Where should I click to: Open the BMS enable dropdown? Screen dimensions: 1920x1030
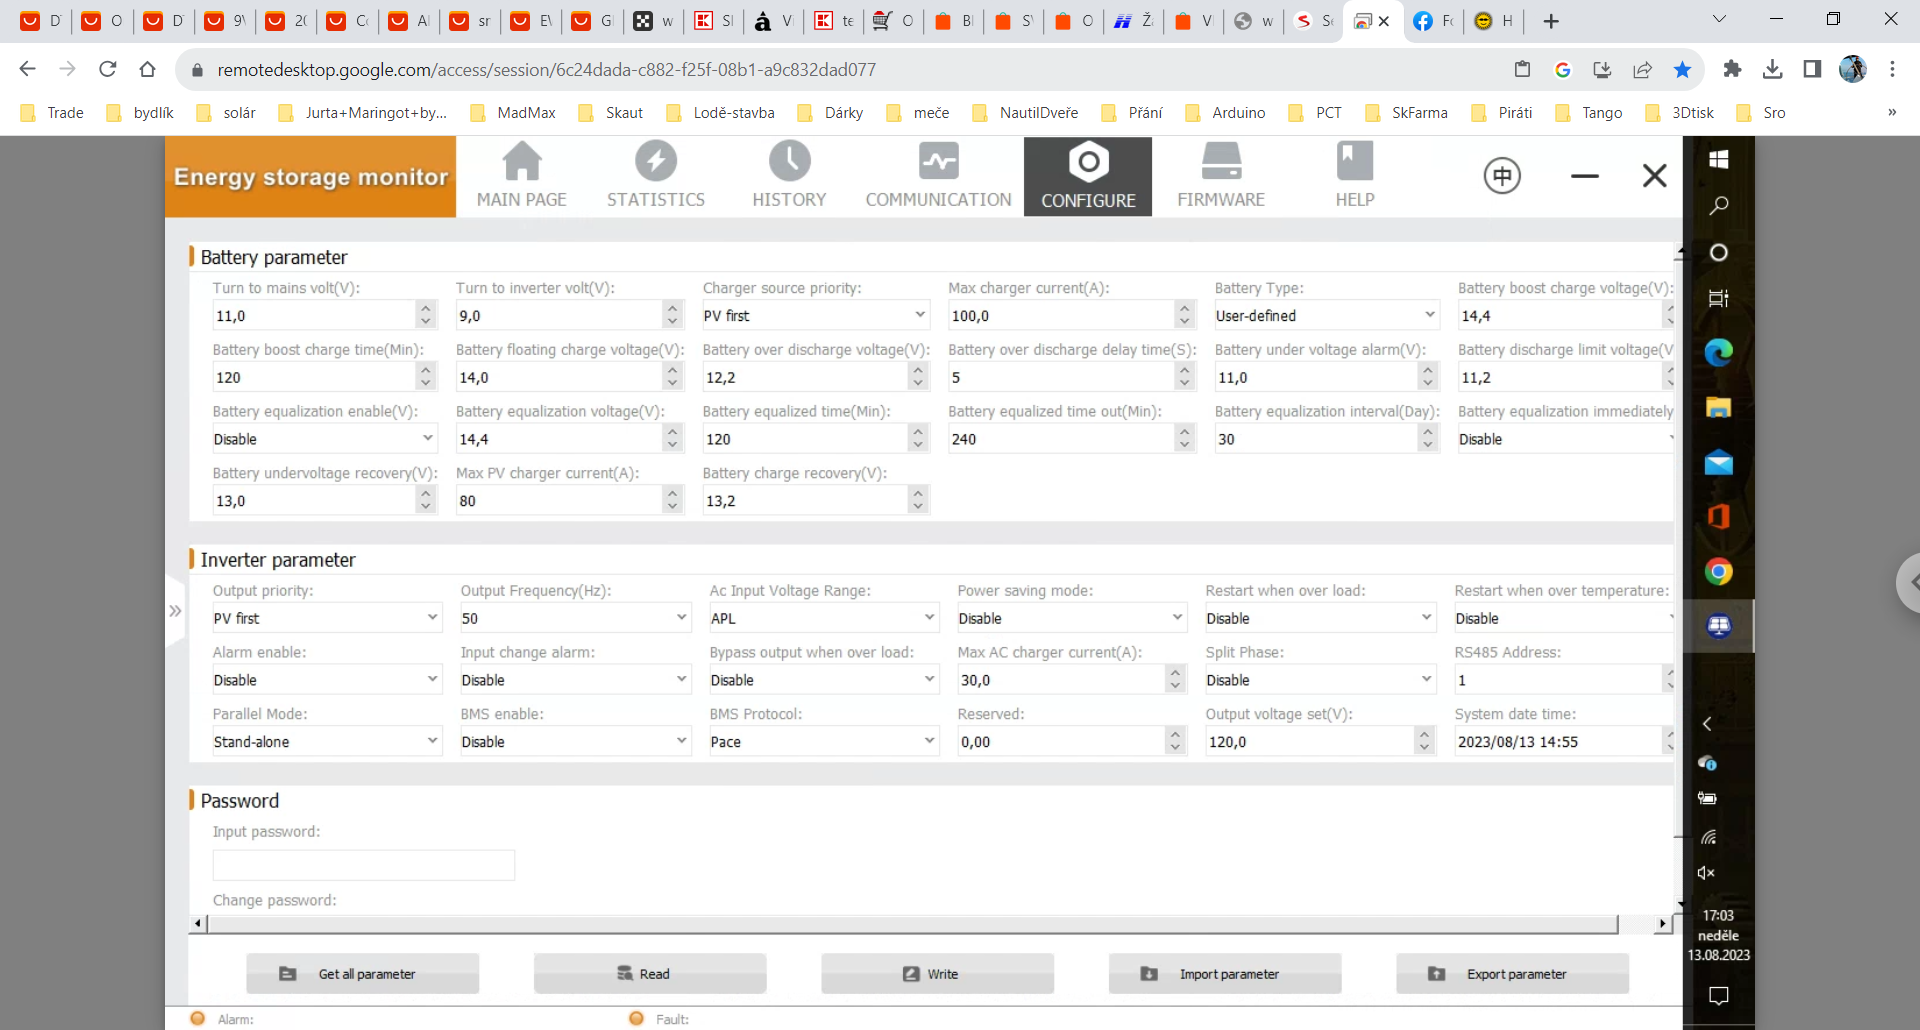[x=575, y=742]
